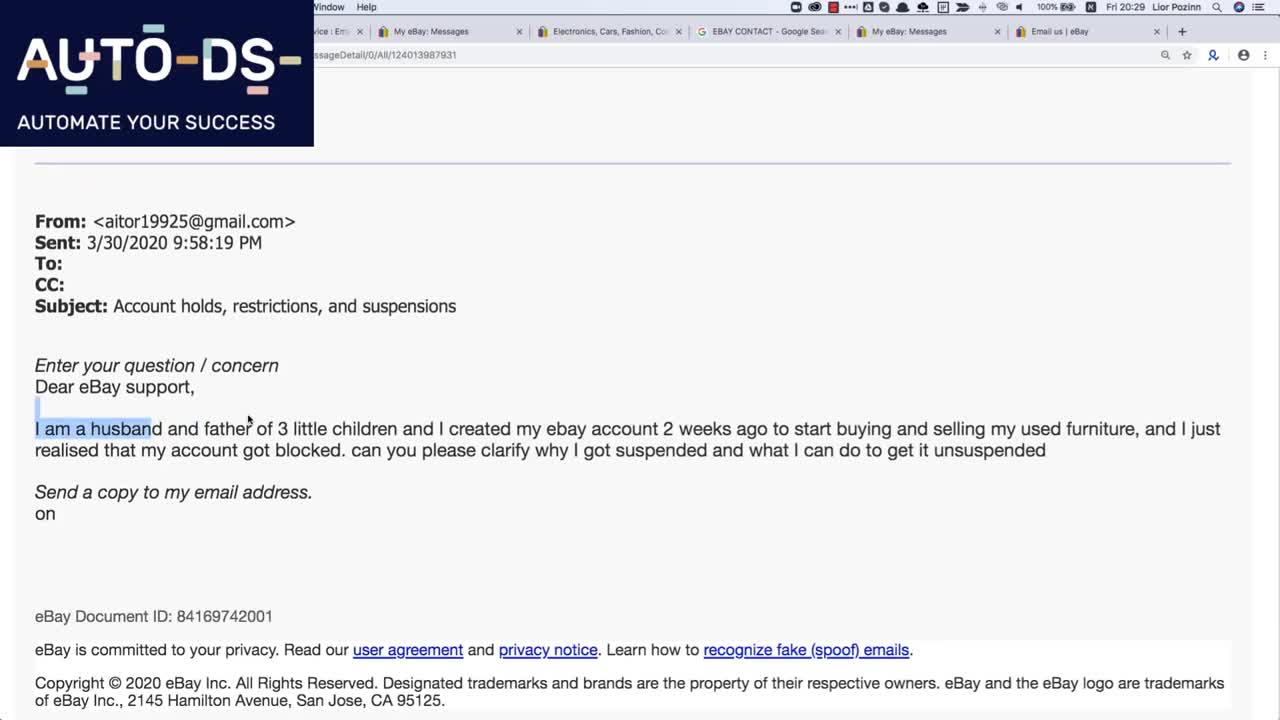Click the Google Drive menu bar icon
This screenshot has height=720, width=1280.
(x=868, y=7)
